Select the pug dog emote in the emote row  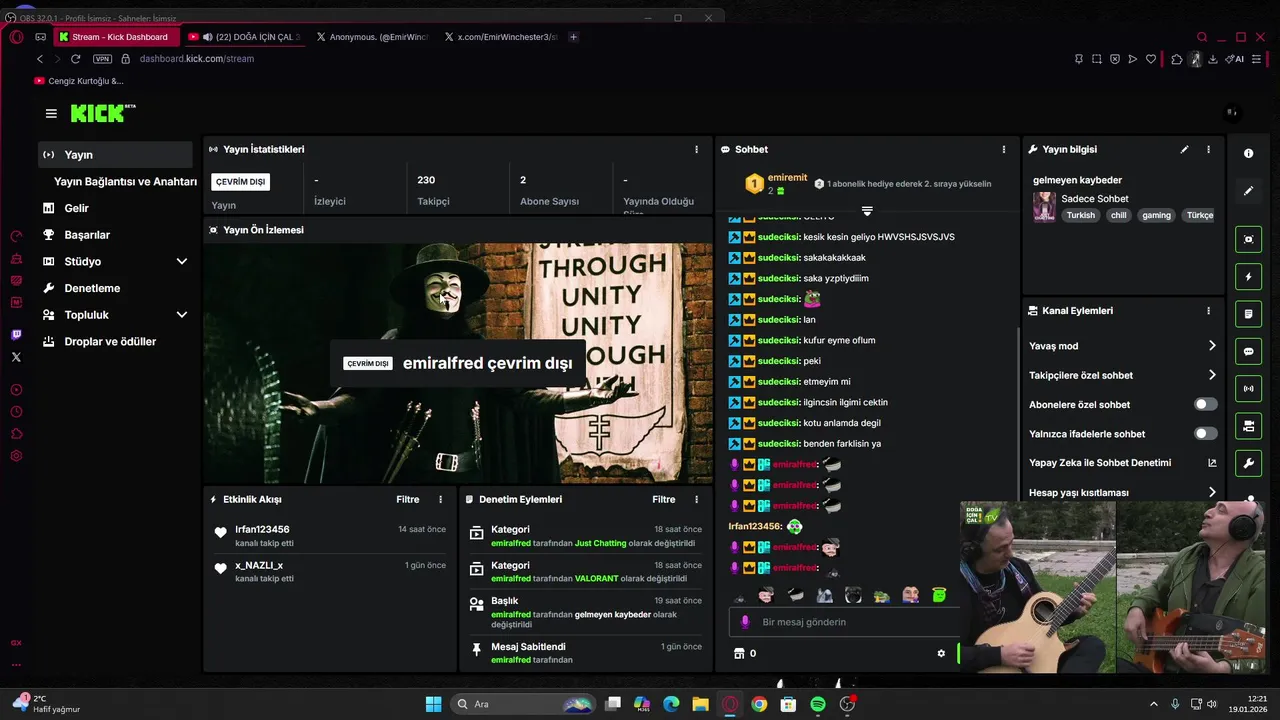point(853,595)
